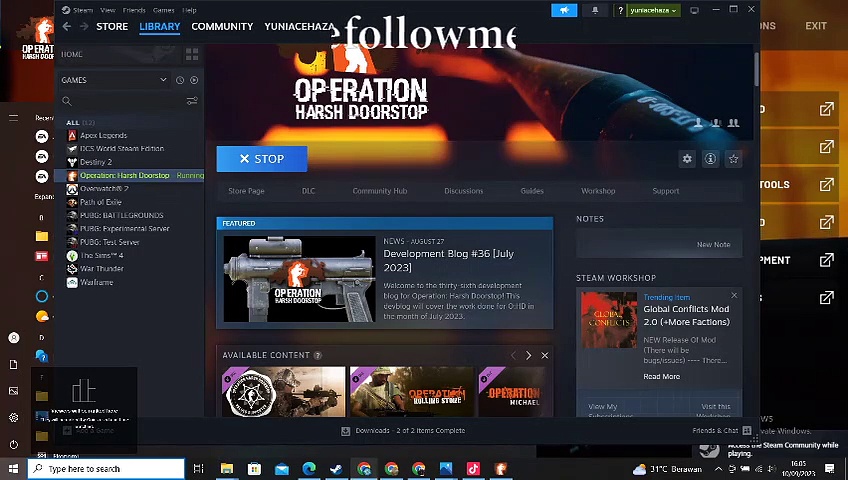Open Steam notifications bell icon
Screen dimensions: 848x480
coord(595,10)
